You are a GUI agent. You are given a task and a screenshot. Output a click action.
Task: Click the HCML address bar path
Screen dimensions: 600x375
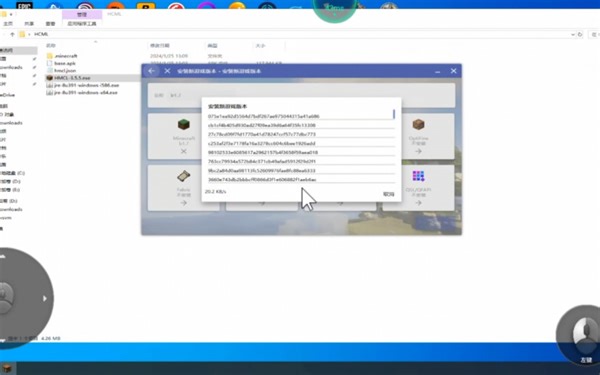click(x=41, y=34)
